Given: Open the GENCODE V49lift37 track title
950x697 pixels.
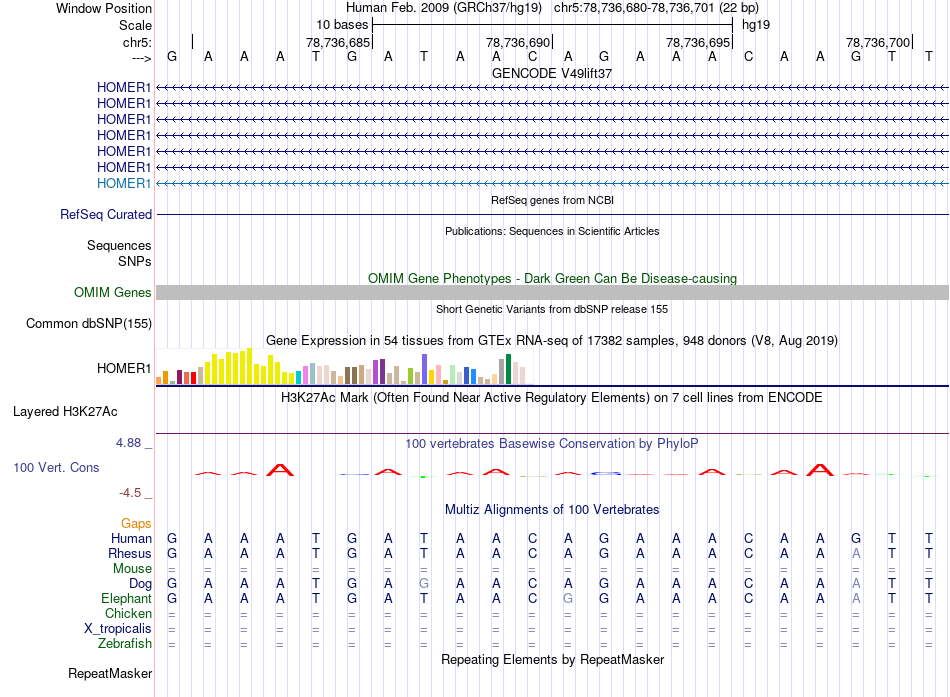Looking at the screenshot, I should [552, 73].
